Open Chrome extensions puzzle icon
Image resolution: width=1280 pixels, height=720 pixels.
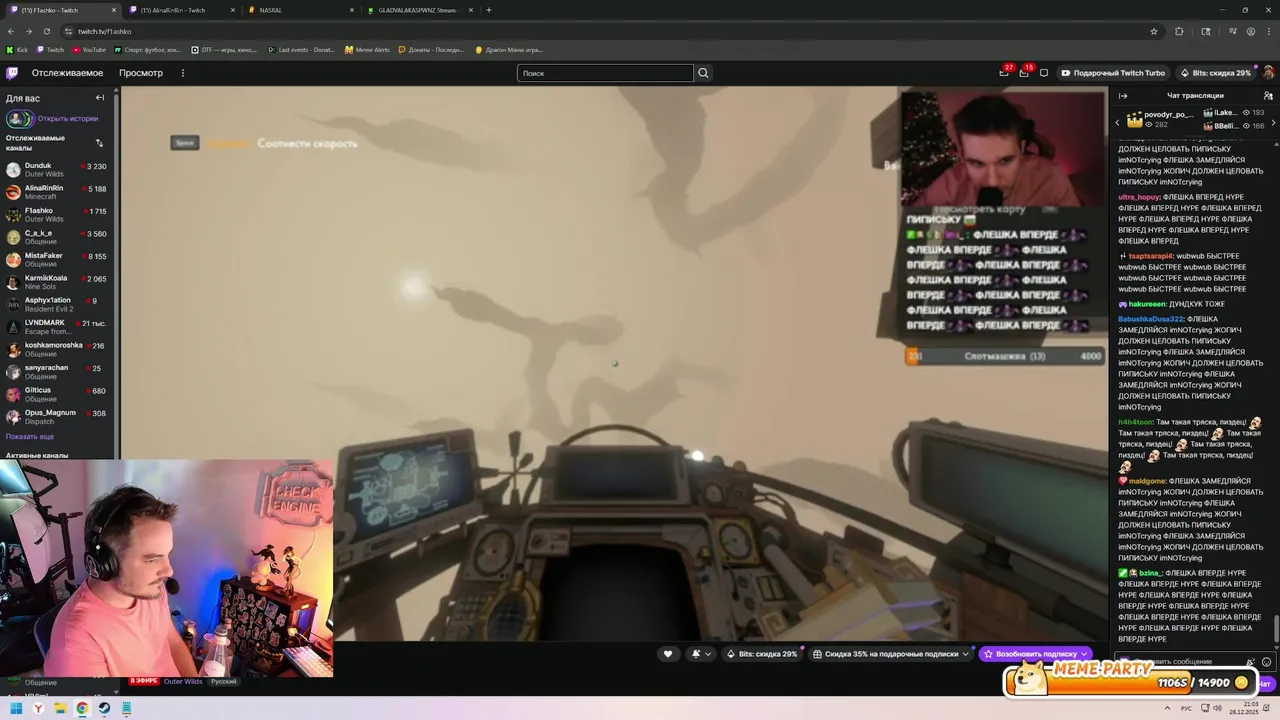pos(1179,31)
